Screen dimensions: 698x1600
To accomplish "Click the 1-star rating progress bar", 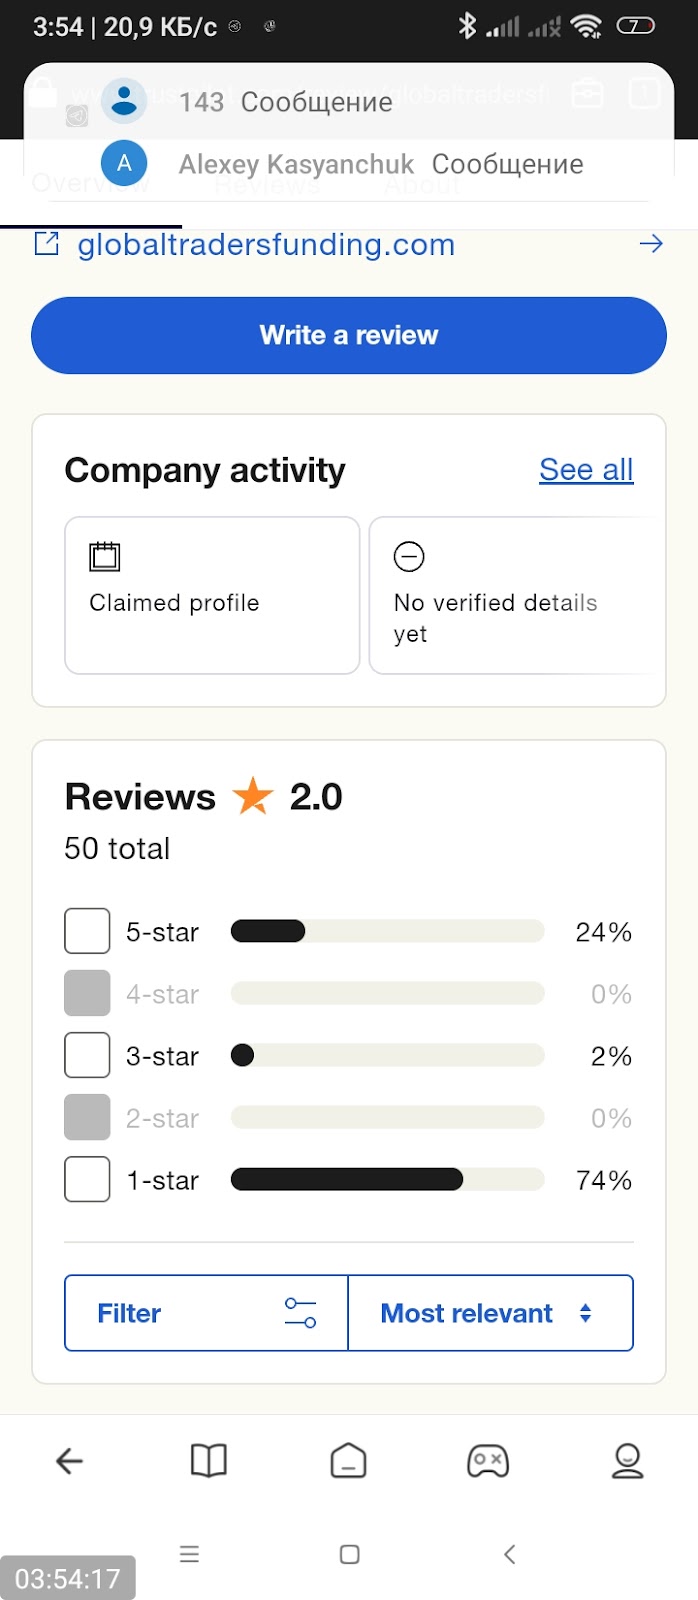I will pos(387,1180).
